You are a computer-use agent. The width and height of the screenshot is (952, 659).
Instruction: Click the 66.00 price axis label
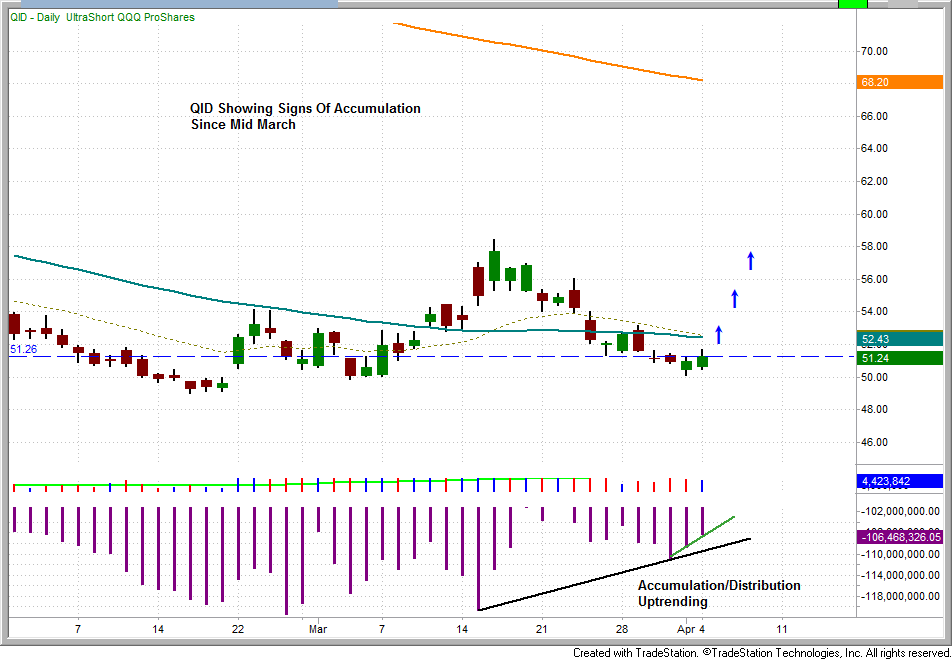pos(874,116)
